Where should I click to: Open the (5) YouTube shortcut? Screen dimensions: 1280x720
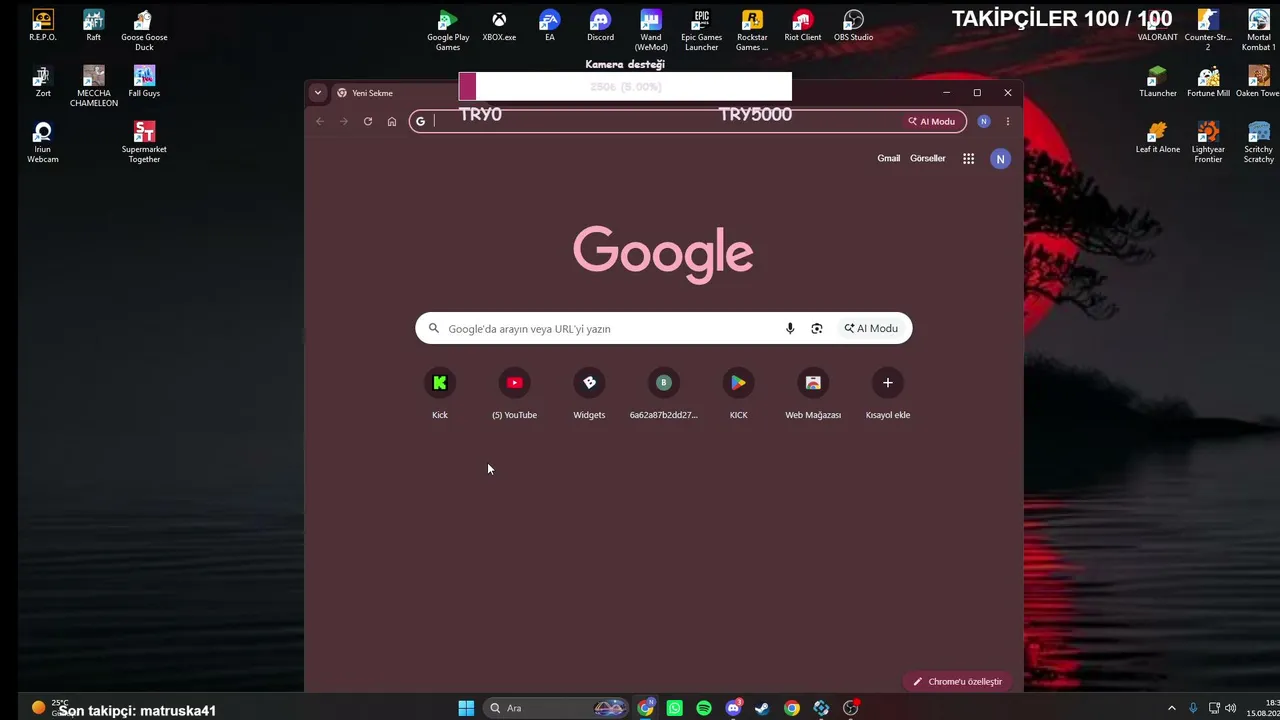tap(514, 394)
